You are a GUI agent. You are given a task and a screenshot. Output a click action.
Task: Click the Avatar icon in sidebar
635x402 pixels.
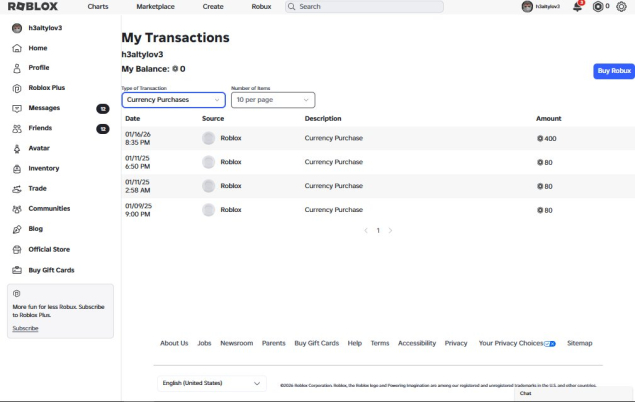(17, 149)
